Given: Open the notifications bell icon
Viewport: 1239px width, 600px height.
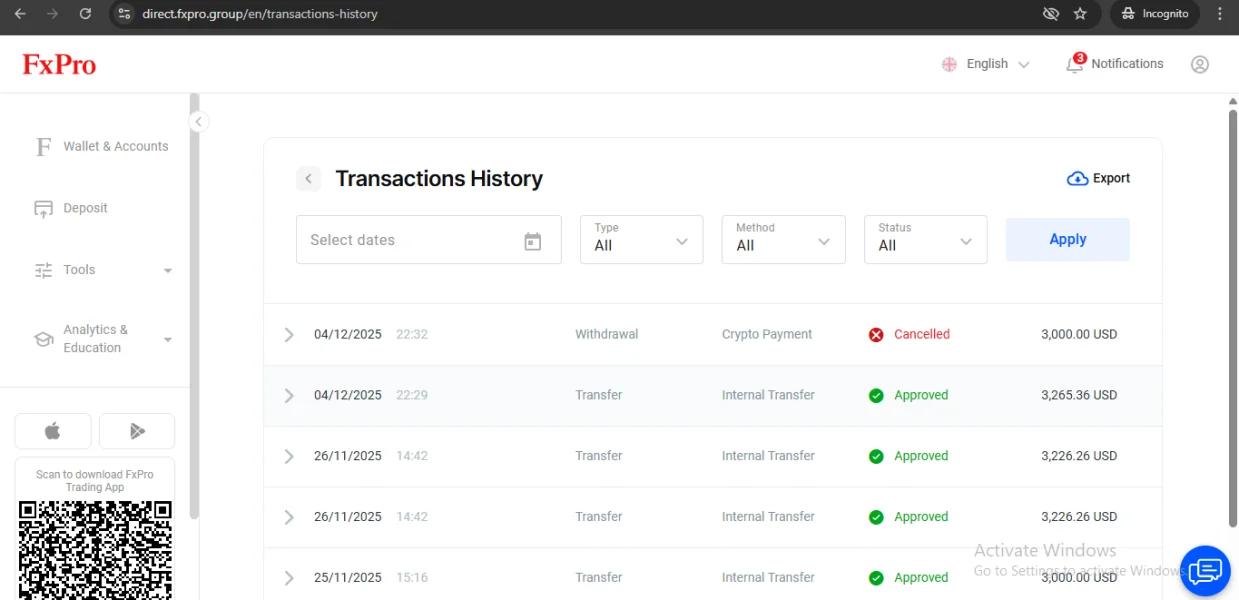Looking at the screenshot, I should point(1075,64).
